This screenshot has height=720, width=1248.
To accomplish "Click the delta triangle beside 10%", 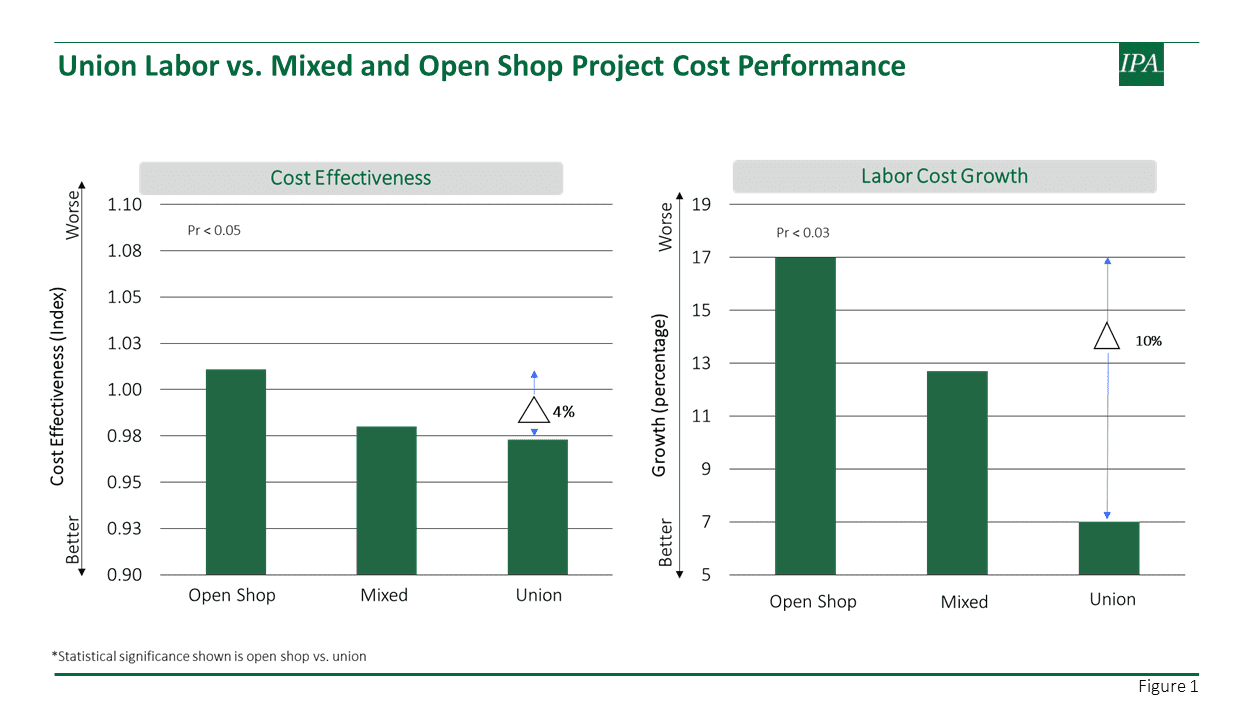I will [1107, 337].
